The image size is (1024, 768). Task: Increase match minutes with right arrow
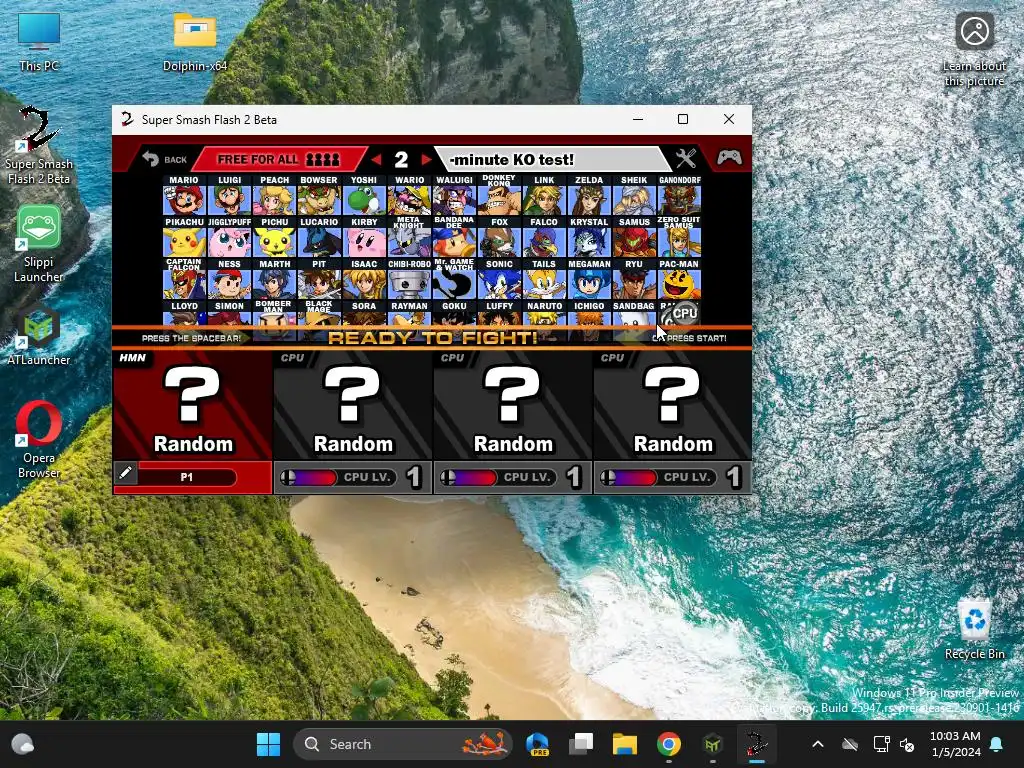pyautogui.click(x=426, y=159)
